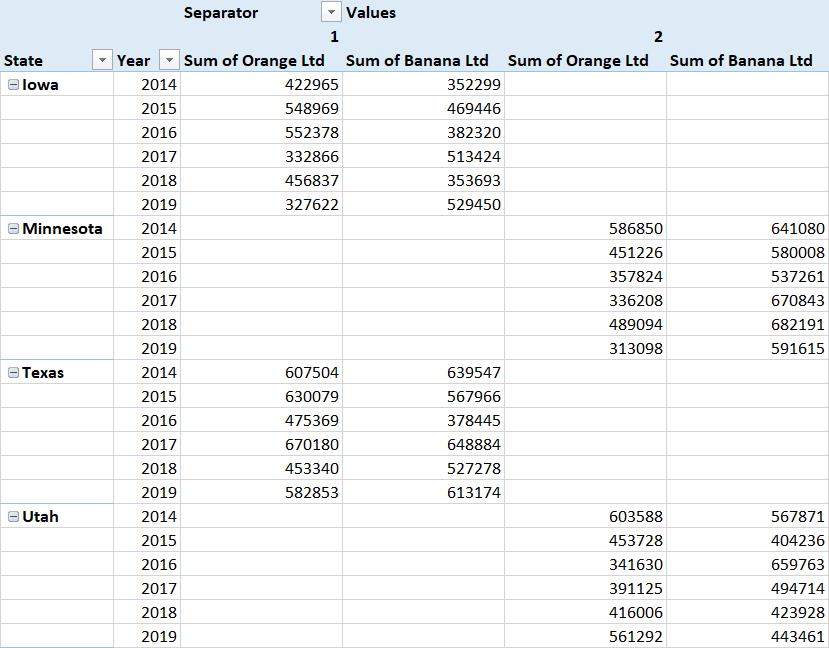
Task: Click cell with value 341630
Action: (585, 564)
